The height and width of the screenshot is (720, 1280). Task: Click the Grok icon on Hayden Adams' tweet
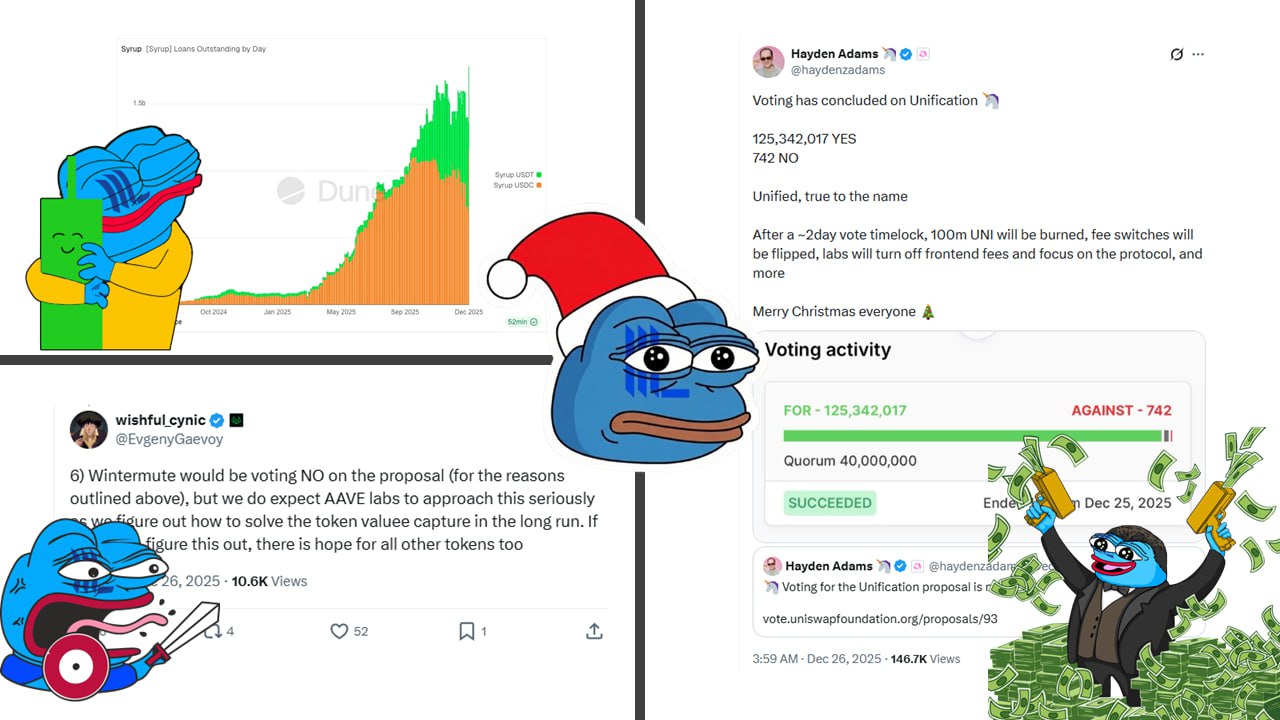click(1177, 54)
